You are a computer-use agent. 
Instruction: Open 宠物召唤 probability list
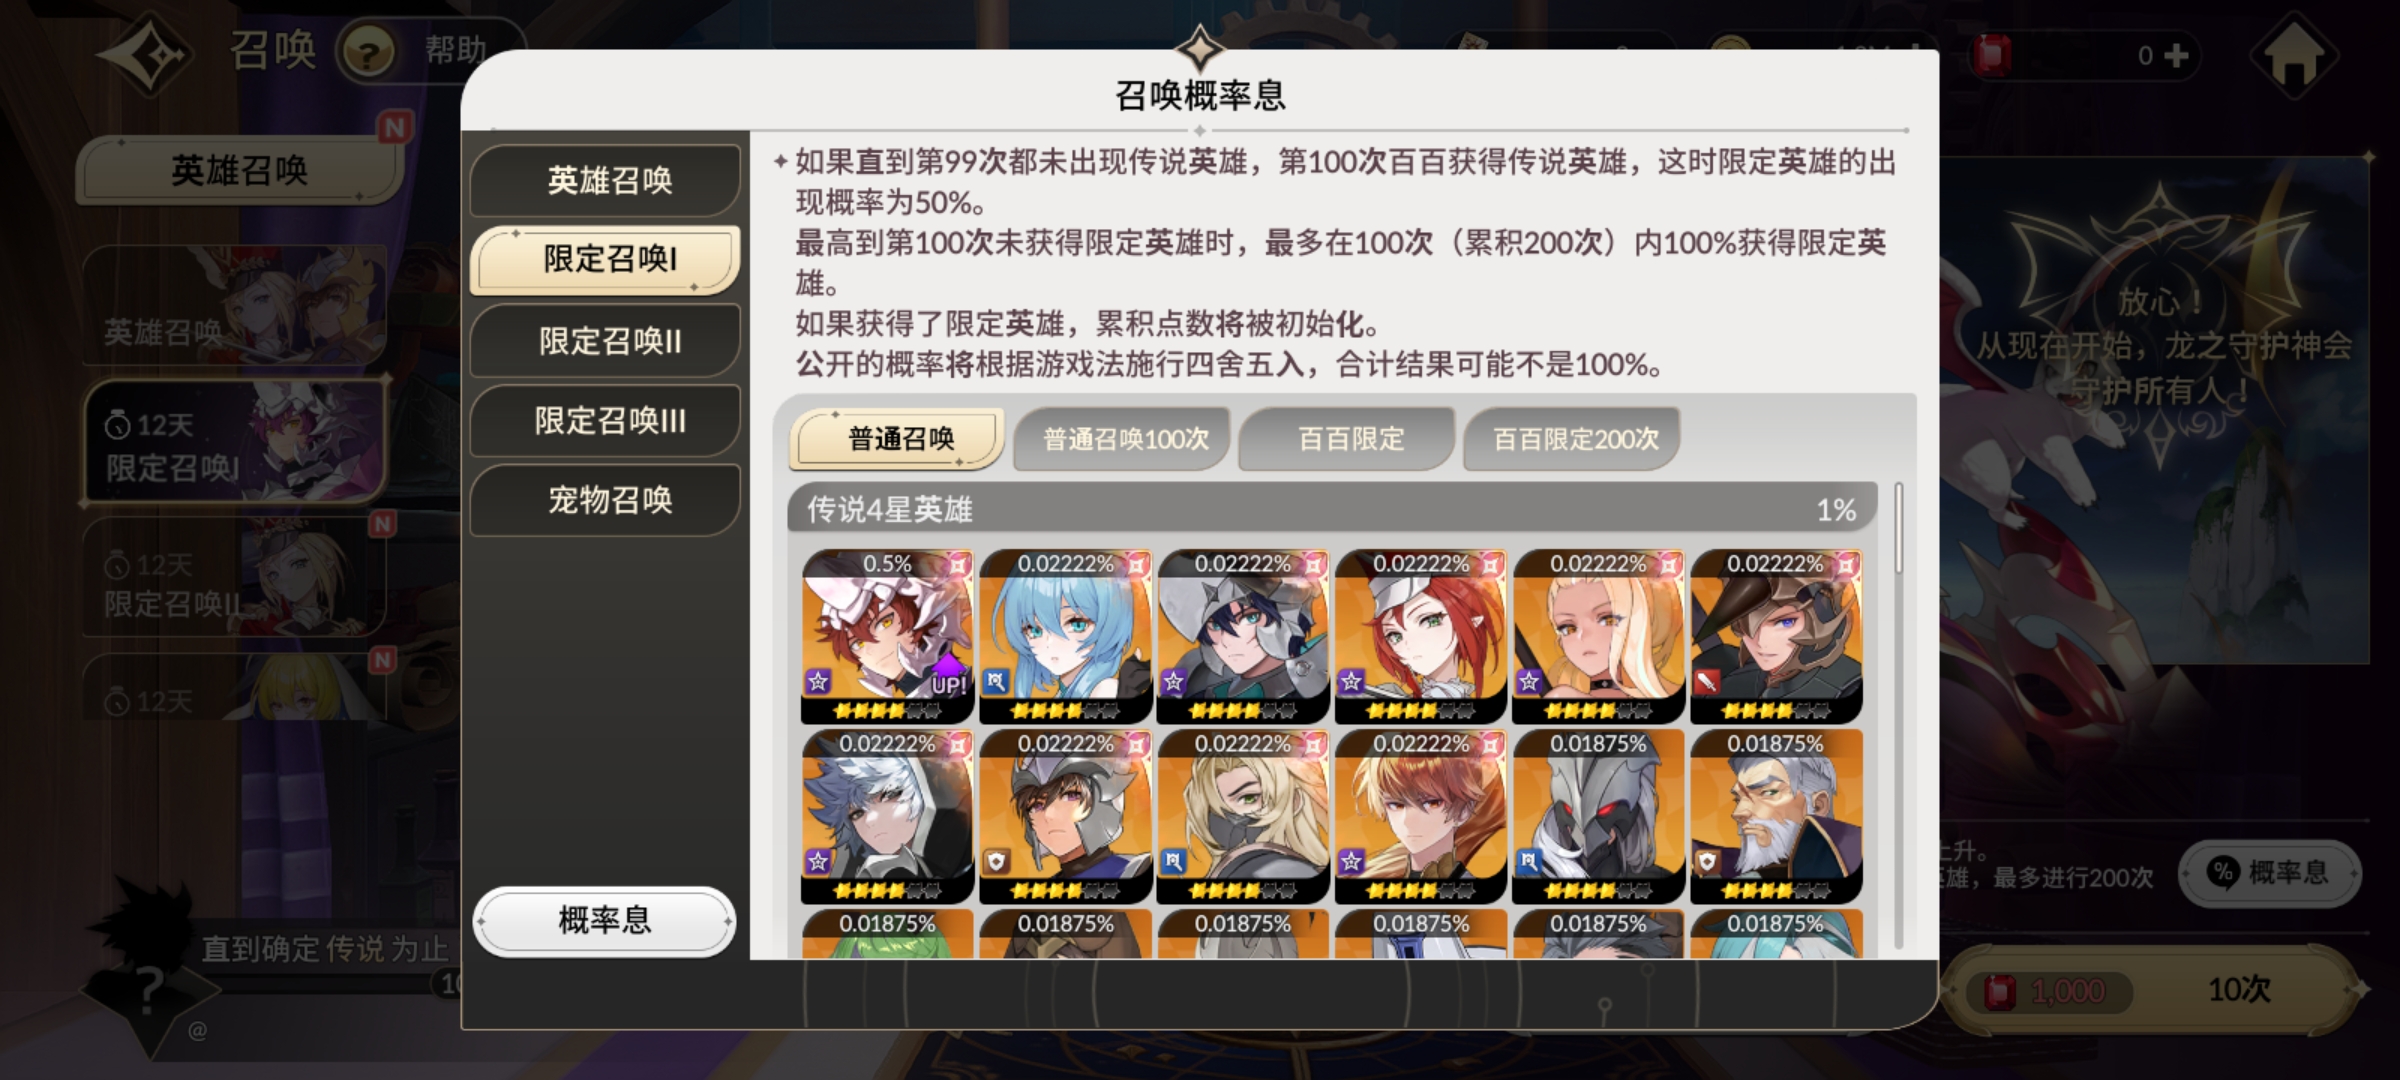[x=607, y=500]
